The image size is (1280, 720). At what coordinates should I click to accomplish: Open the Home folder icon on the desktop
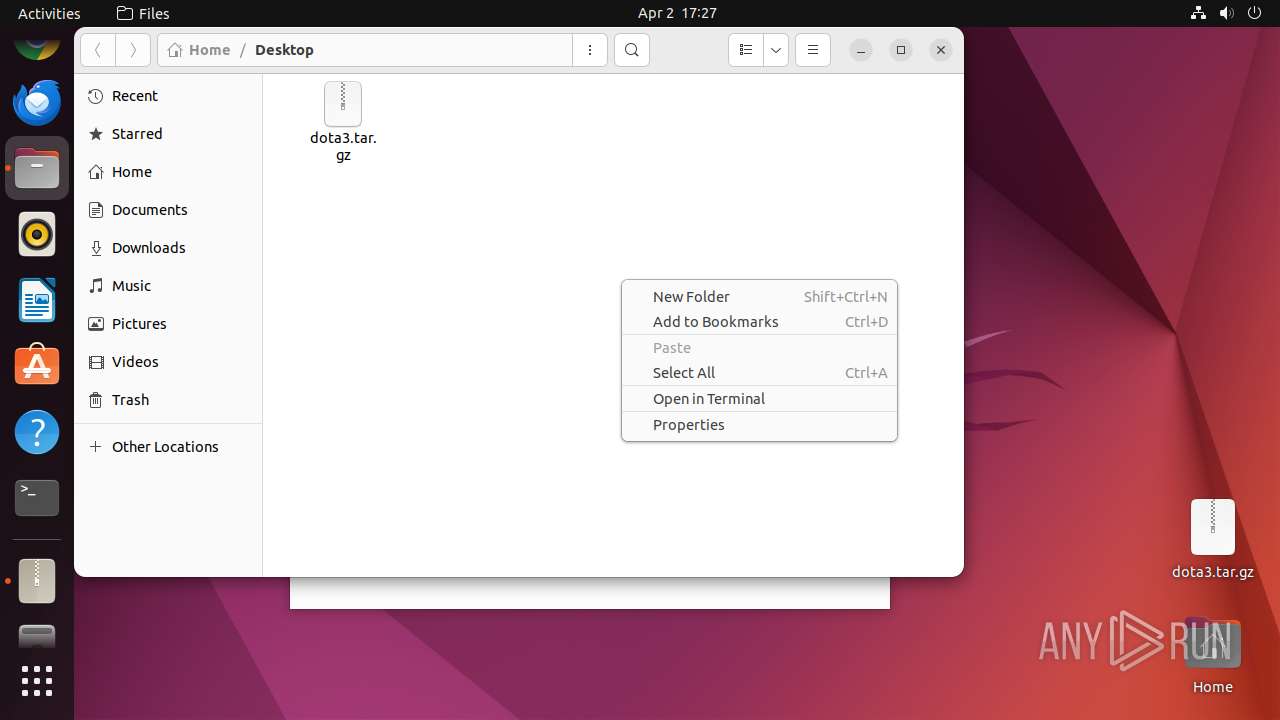[1213, 656]
